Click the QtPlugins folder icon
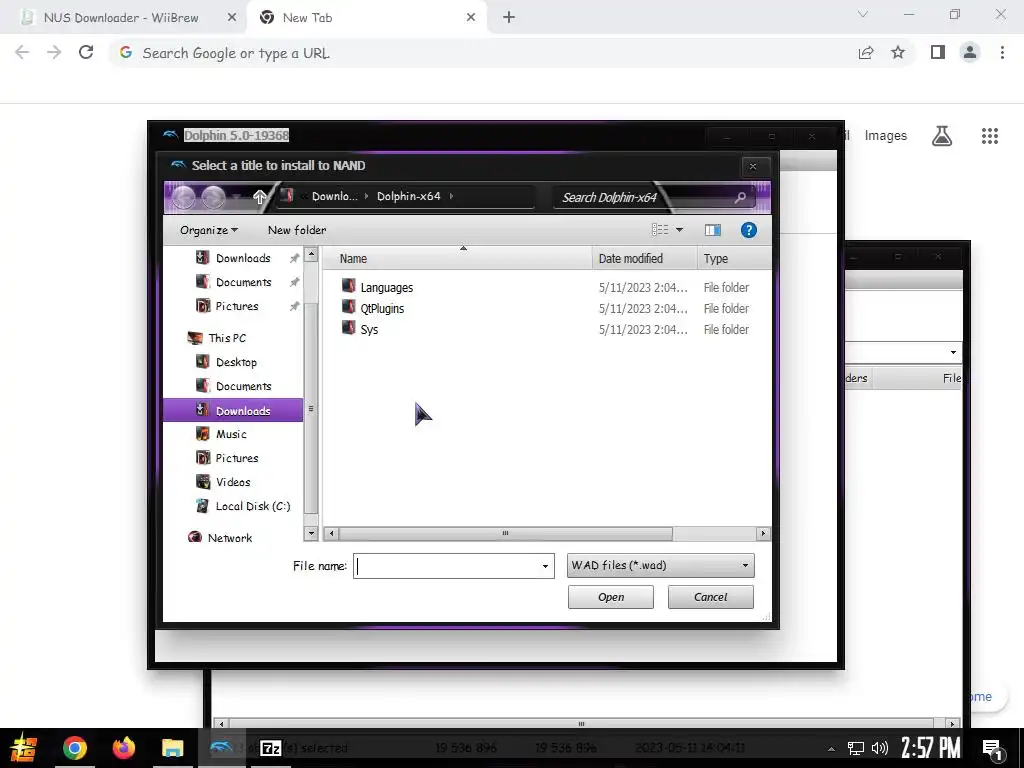1024x768 pixels. pyautogui.click(x=349, y=307)
